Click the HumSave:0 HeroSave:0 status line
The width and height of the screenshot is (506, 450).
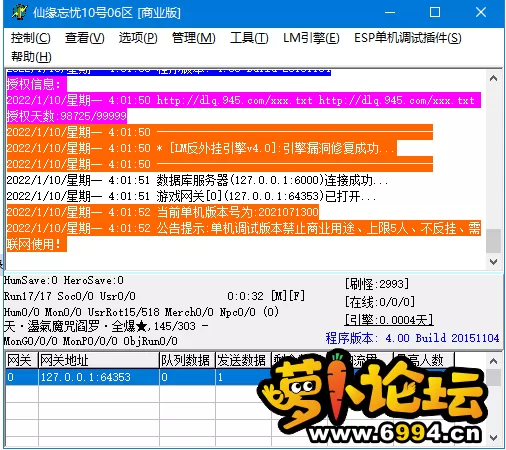tap(64, 280)
